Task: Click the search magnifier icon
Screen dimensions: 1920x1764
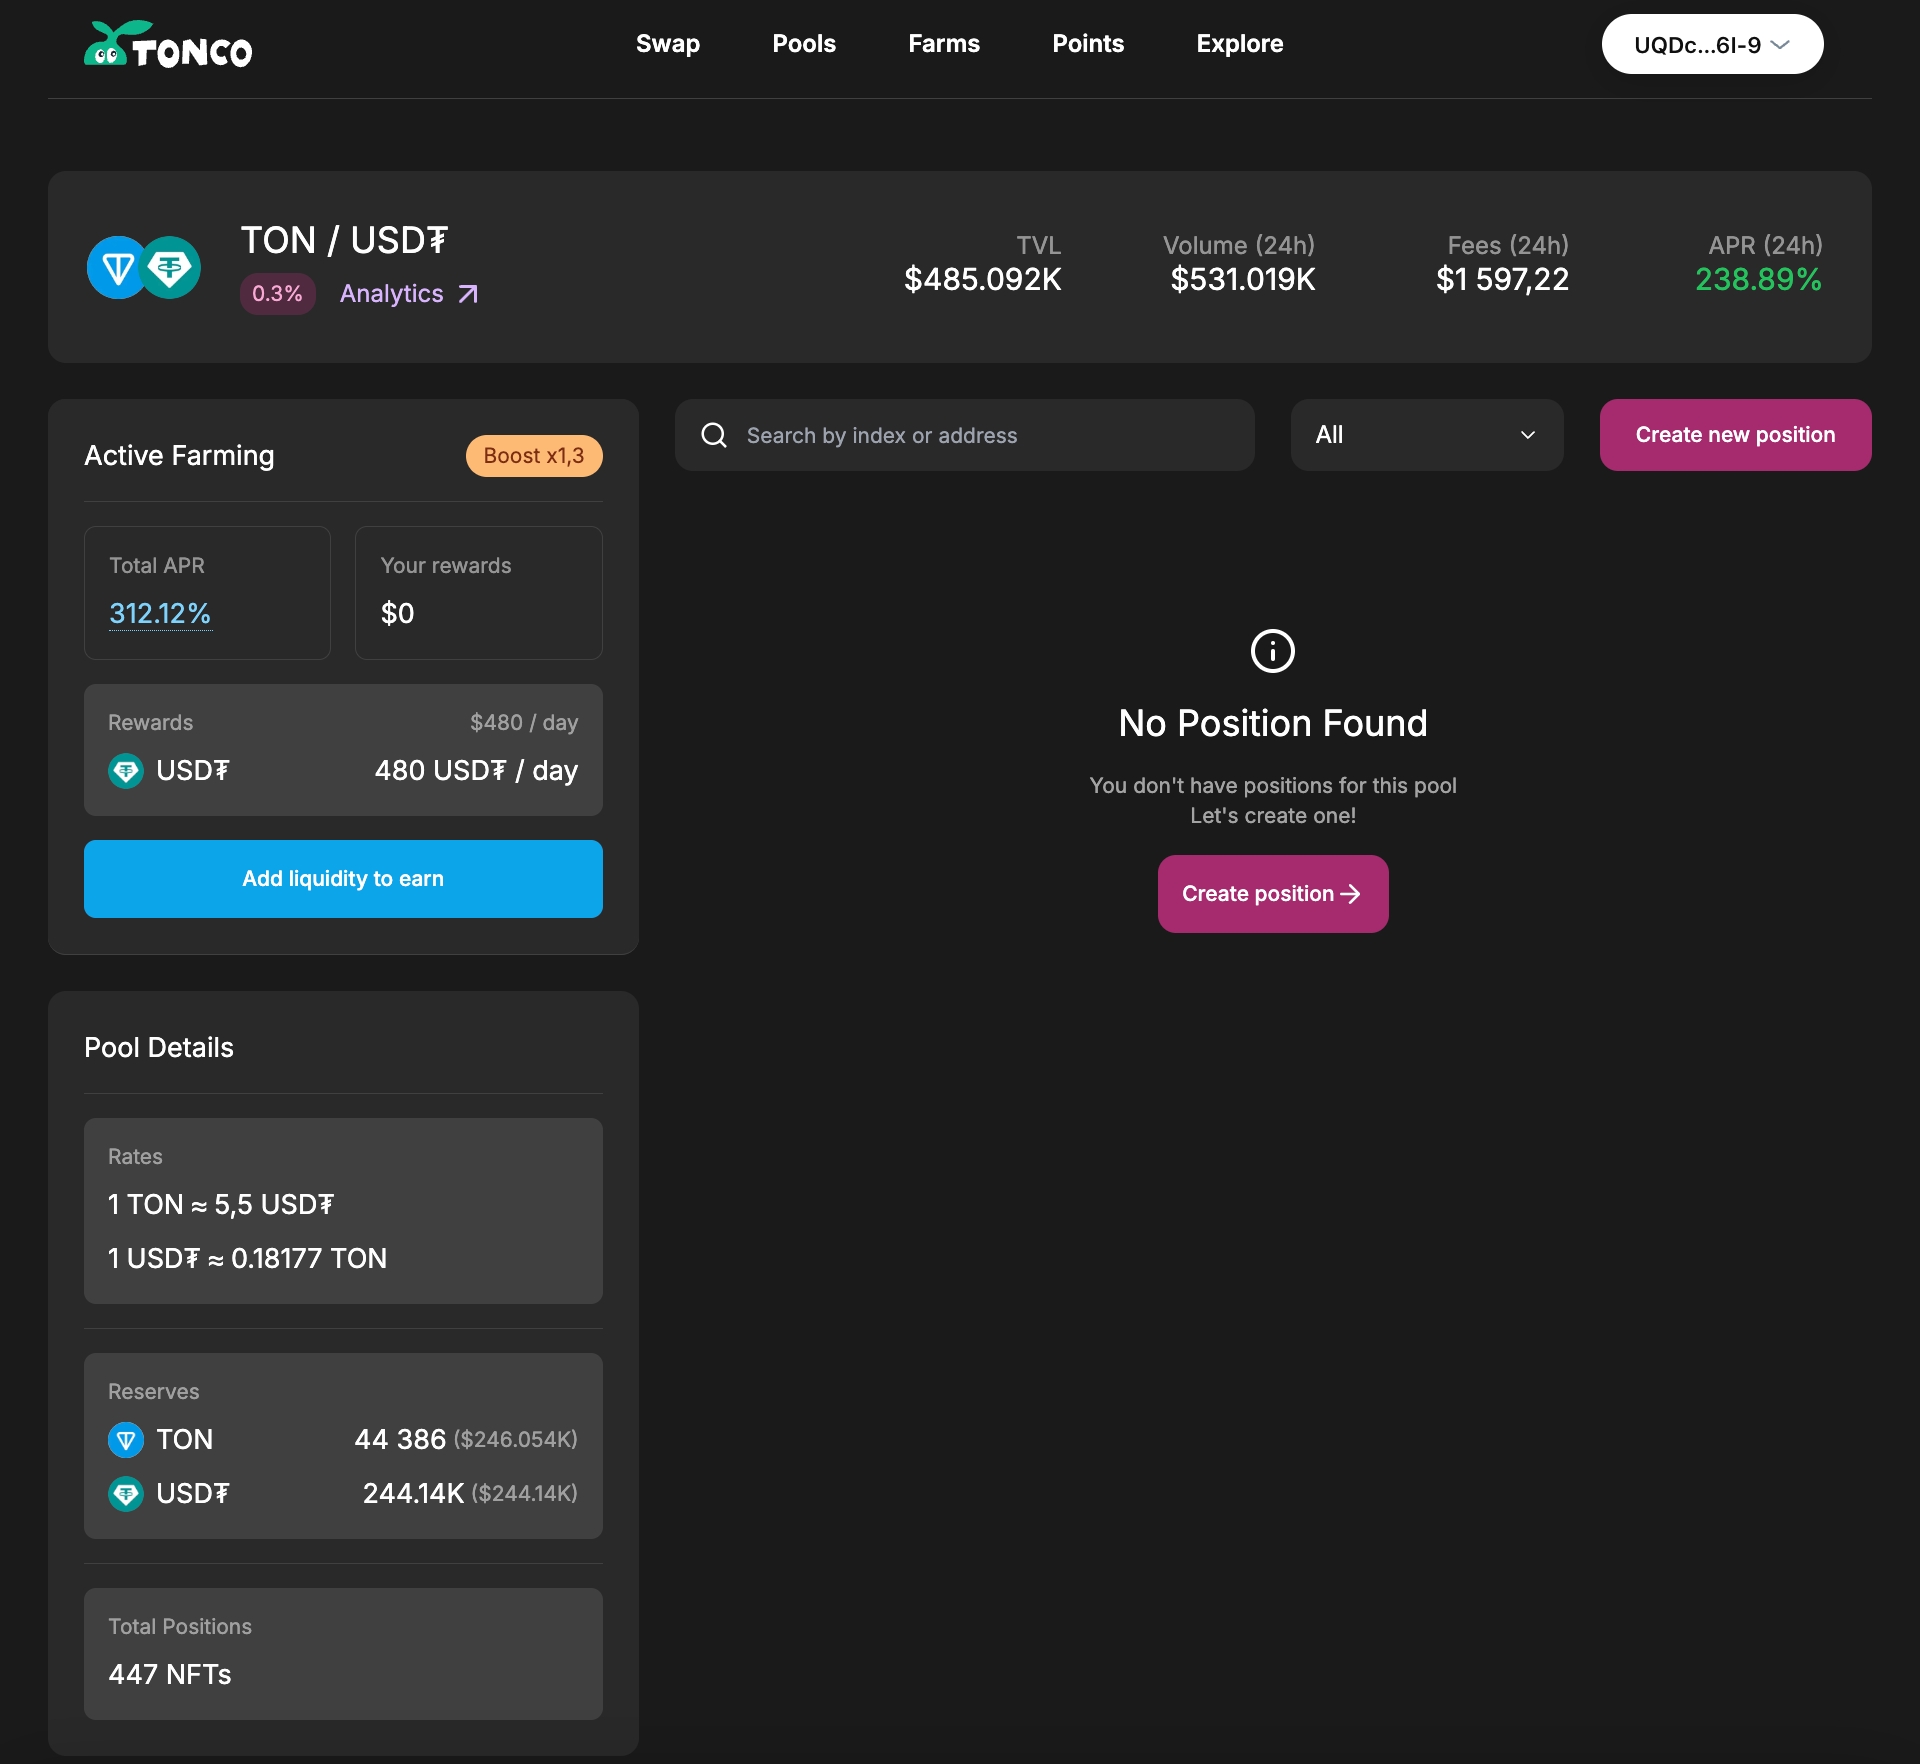Action: click(714, 435)
